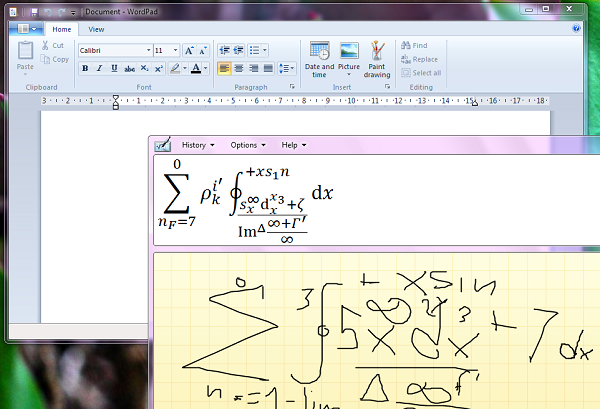Viewport: 600px width, 409px height.
Task: Click the left indent marker on ruler
Action: pyautogui.click(x=116, y=102)
